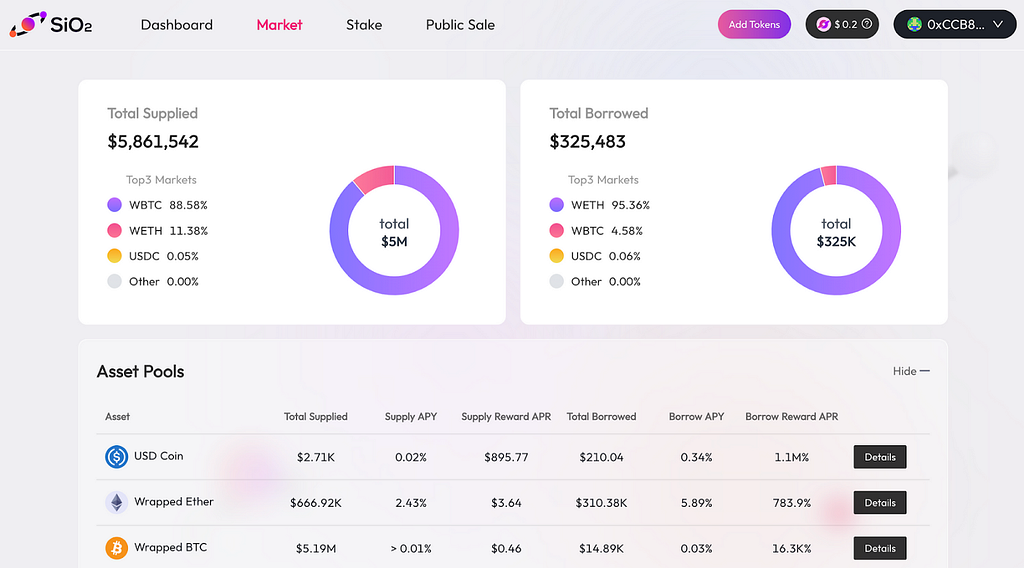Open the Market tab
Screen dimensions: 1024x568
(280, 25)
